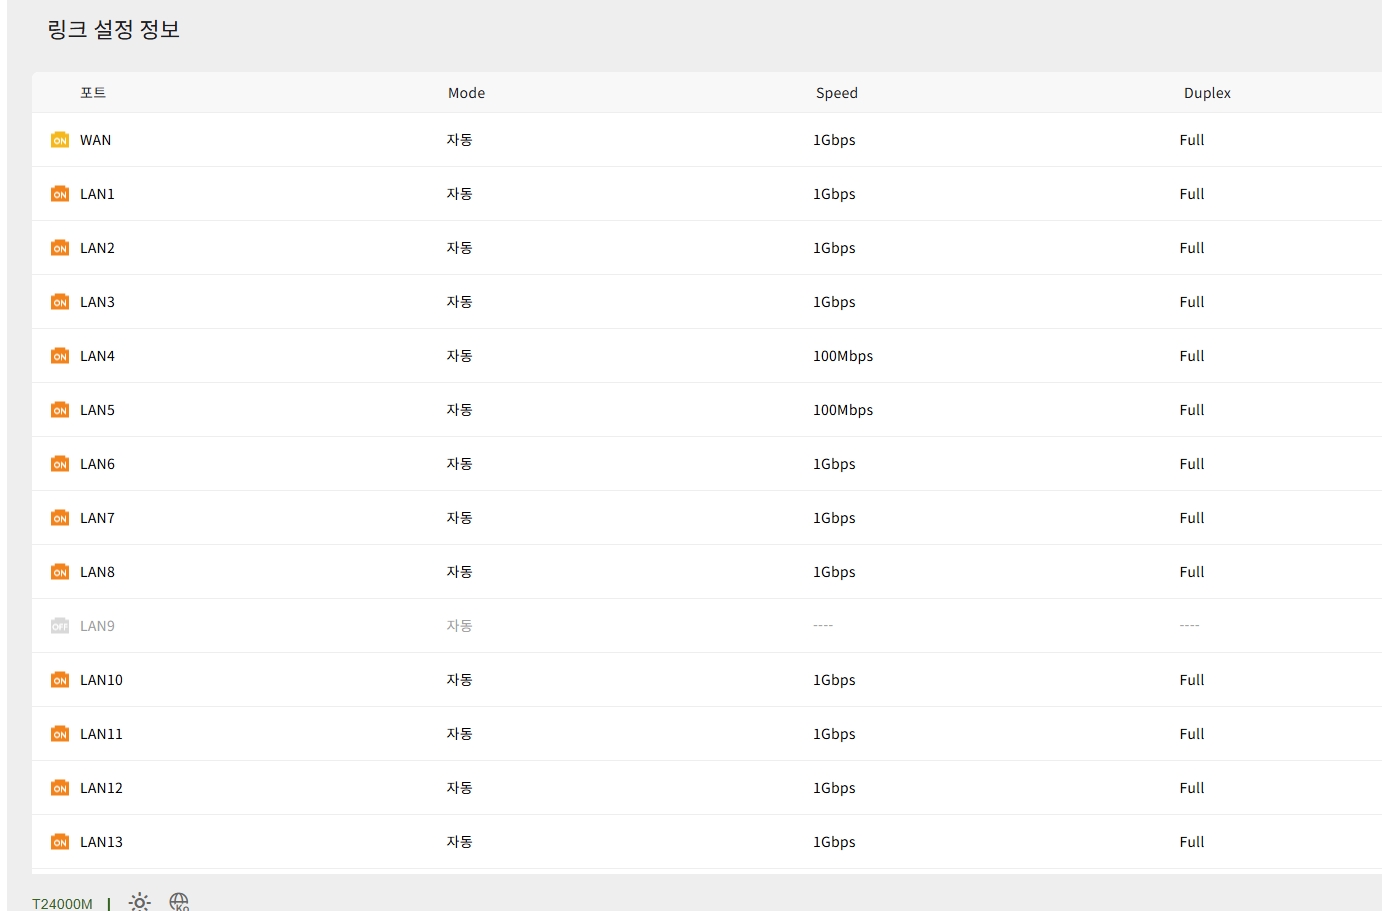This screenshot has height=911, width=1382.
Task: Click the LAN9 disabled mode value
Action: point(459,626)
